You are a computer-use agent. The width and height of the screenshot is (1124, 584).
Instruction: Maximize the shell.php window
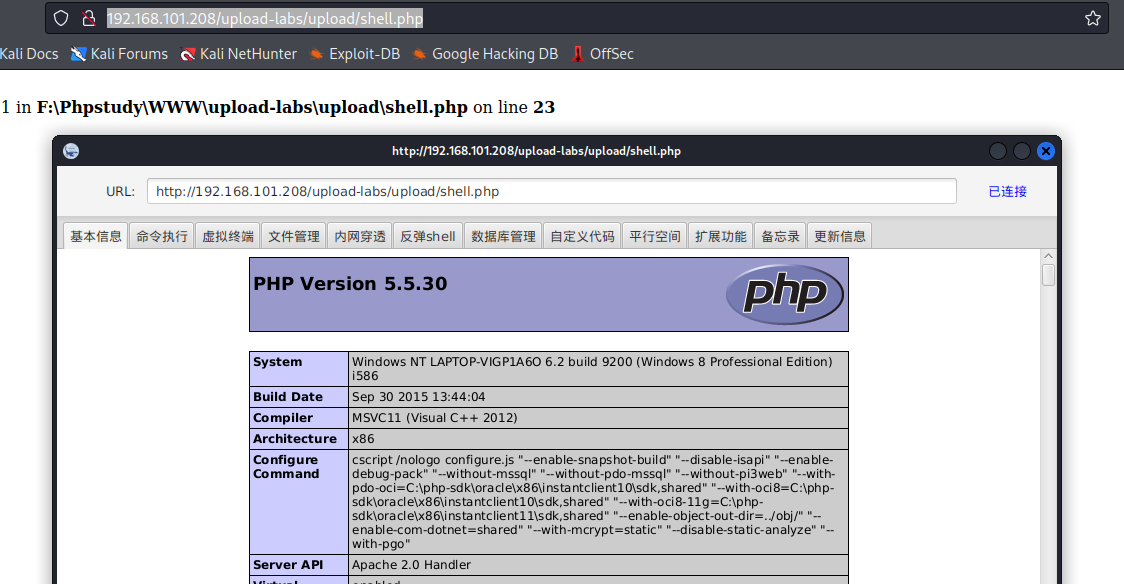click(1021, 150)
